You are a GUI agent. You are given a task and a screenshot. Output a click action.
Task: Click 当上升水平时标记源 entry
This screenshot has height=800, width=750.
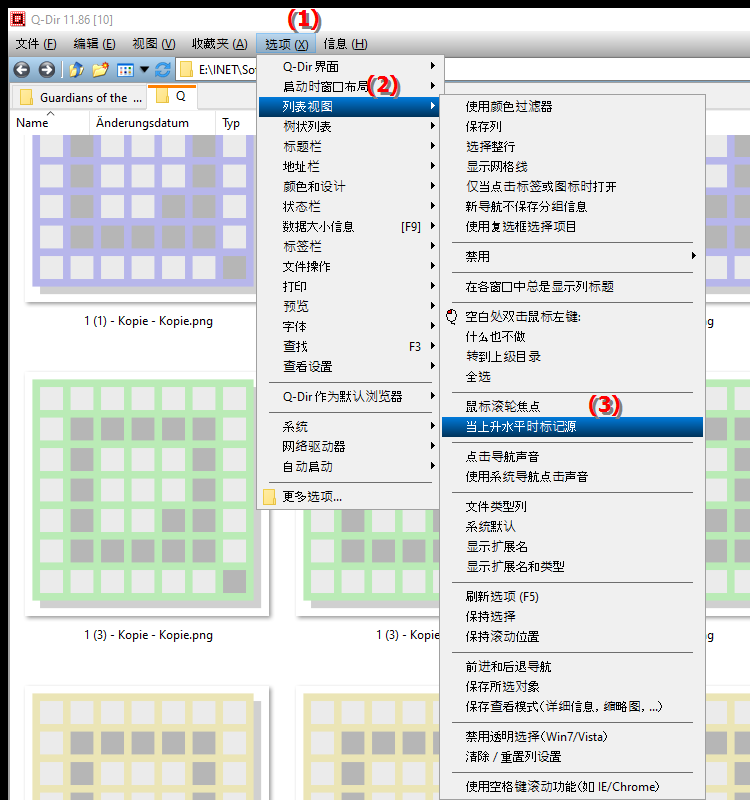572,427
